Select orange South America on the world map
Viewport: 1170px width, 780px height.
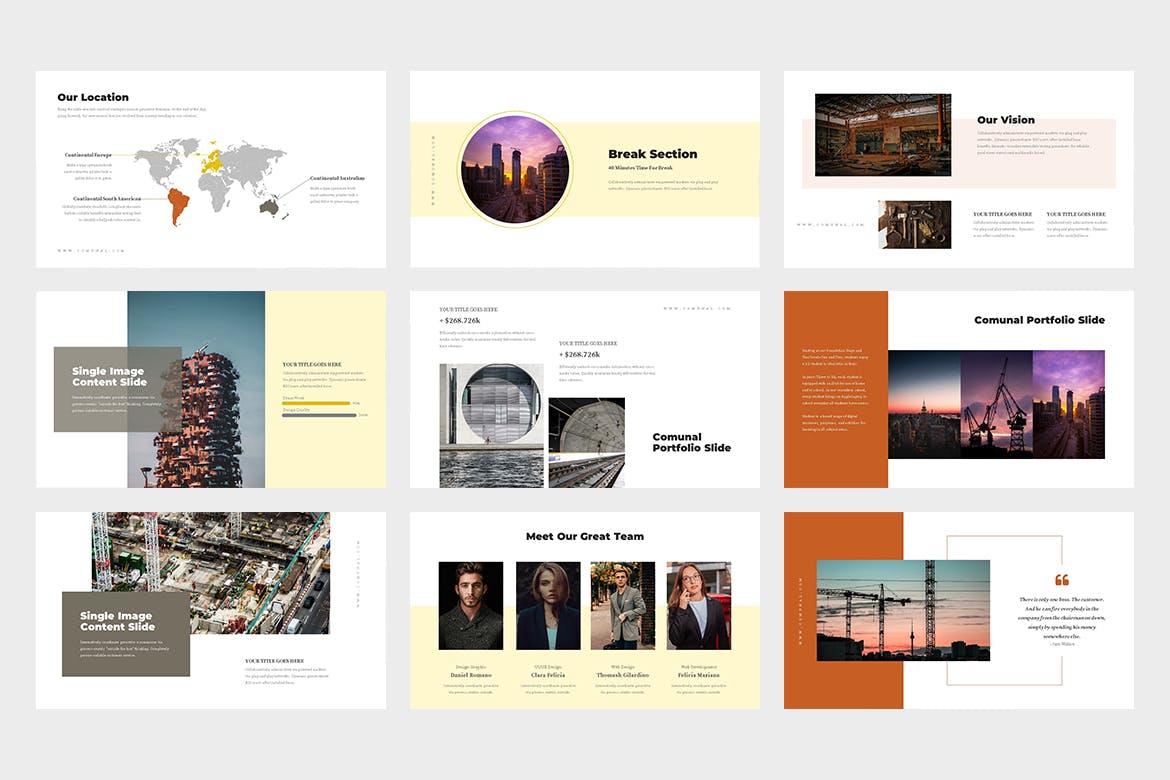click(x=178, y=206)
